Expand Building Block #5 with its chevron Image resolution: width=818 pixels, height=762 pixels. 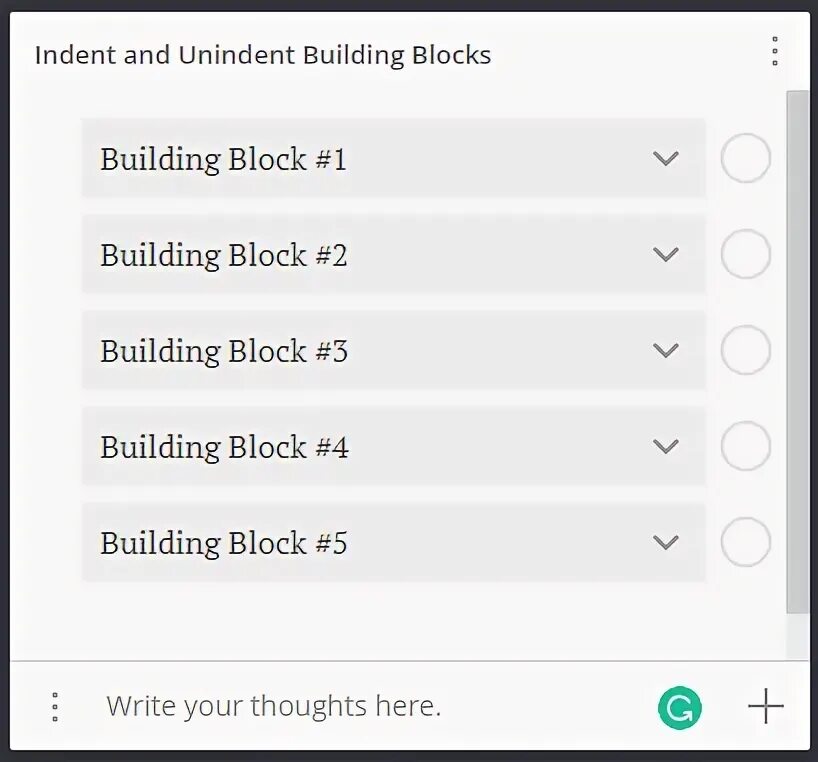(x=665, y=543)
